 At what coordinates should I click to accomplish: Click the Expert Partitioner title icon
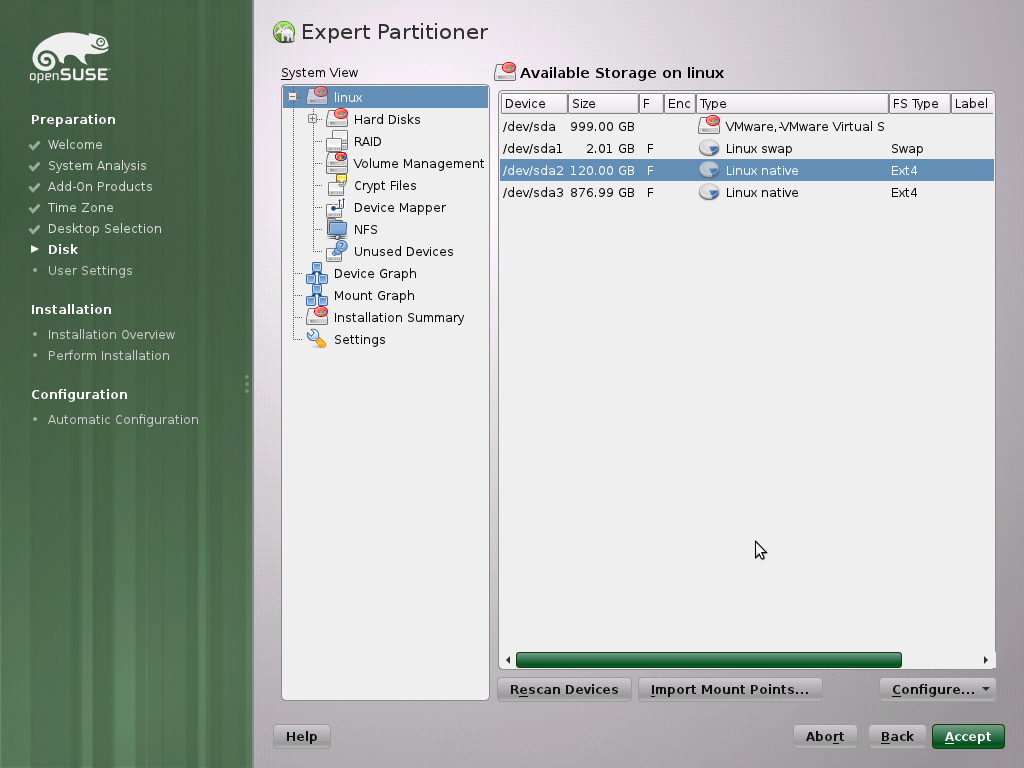[284, 32]
